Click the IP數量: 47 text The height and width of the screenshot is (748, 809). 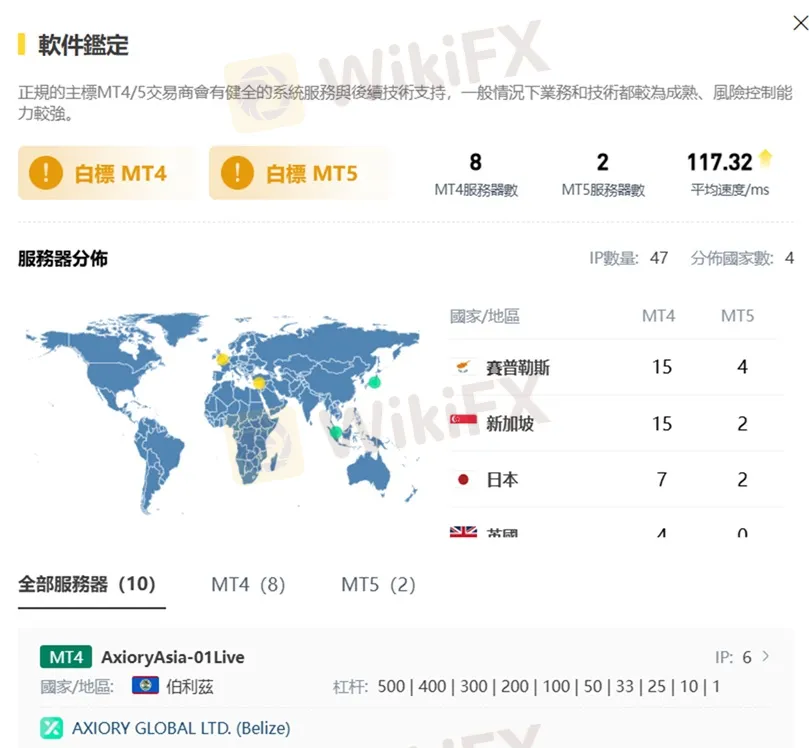click(629, 257)
